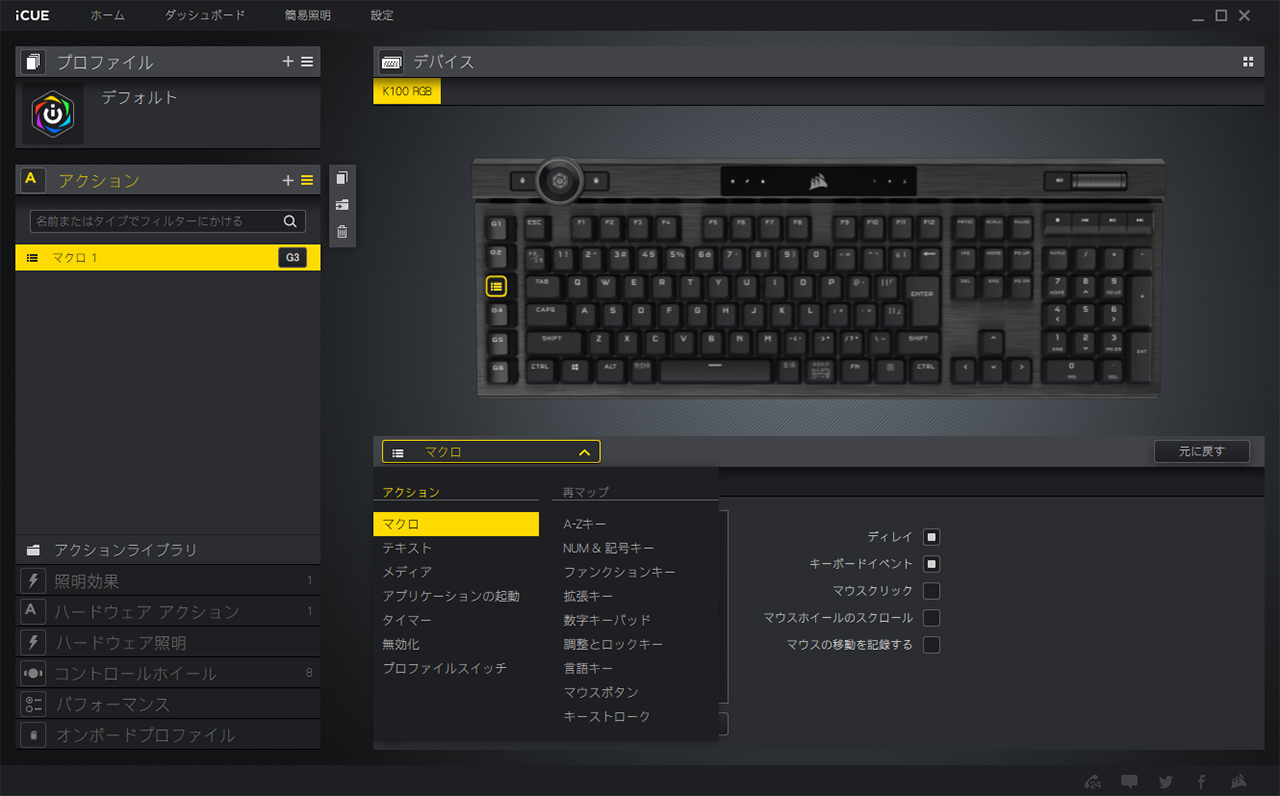The height and width of the screenshot is (796, 1280).
Task: Click the search magnifier in the action filter
Action: point(290,221)
